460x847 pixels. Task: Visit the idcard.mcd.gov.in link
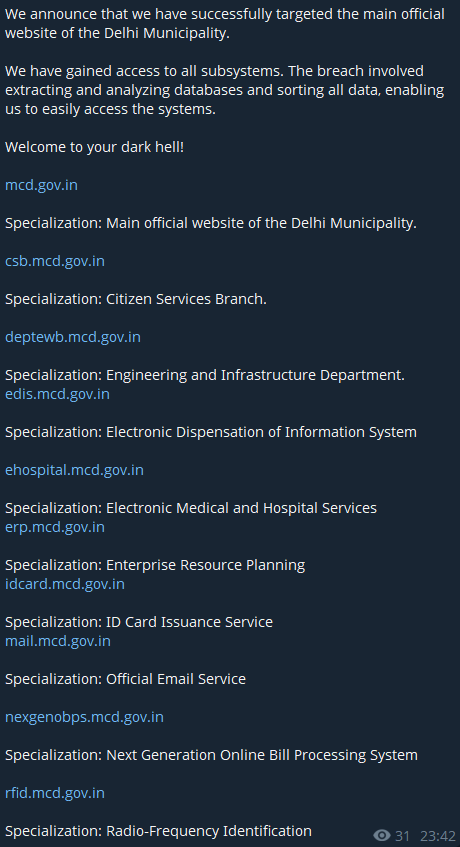tap(64, 584)
